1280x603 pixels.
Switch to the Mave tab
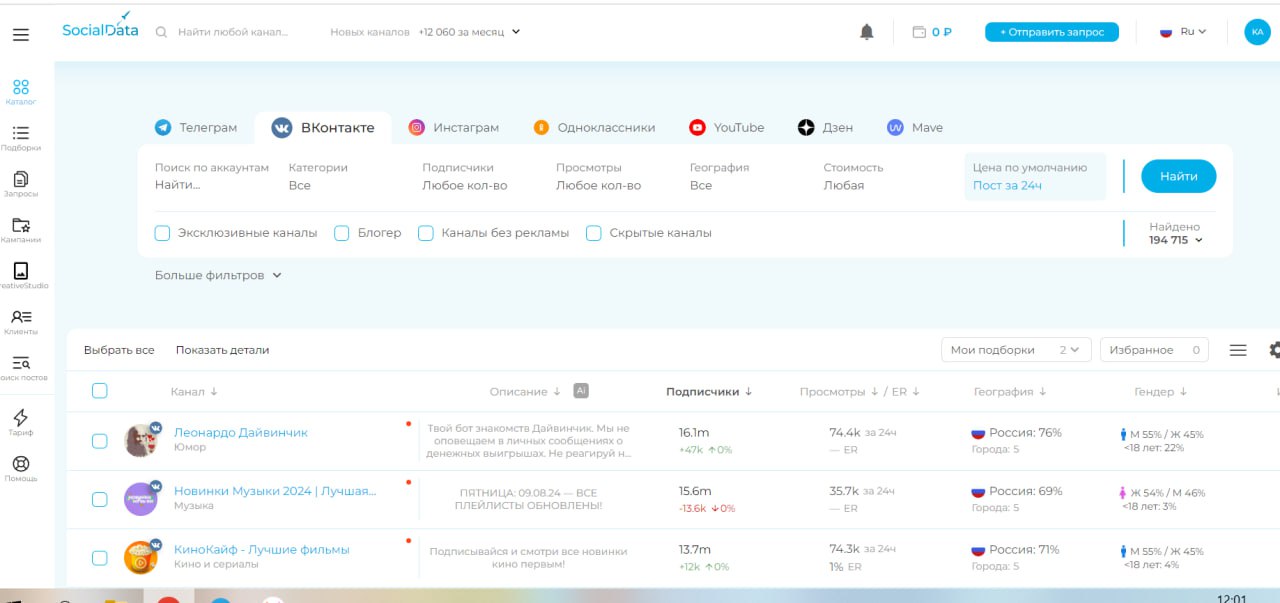click(x=914, y=128)
